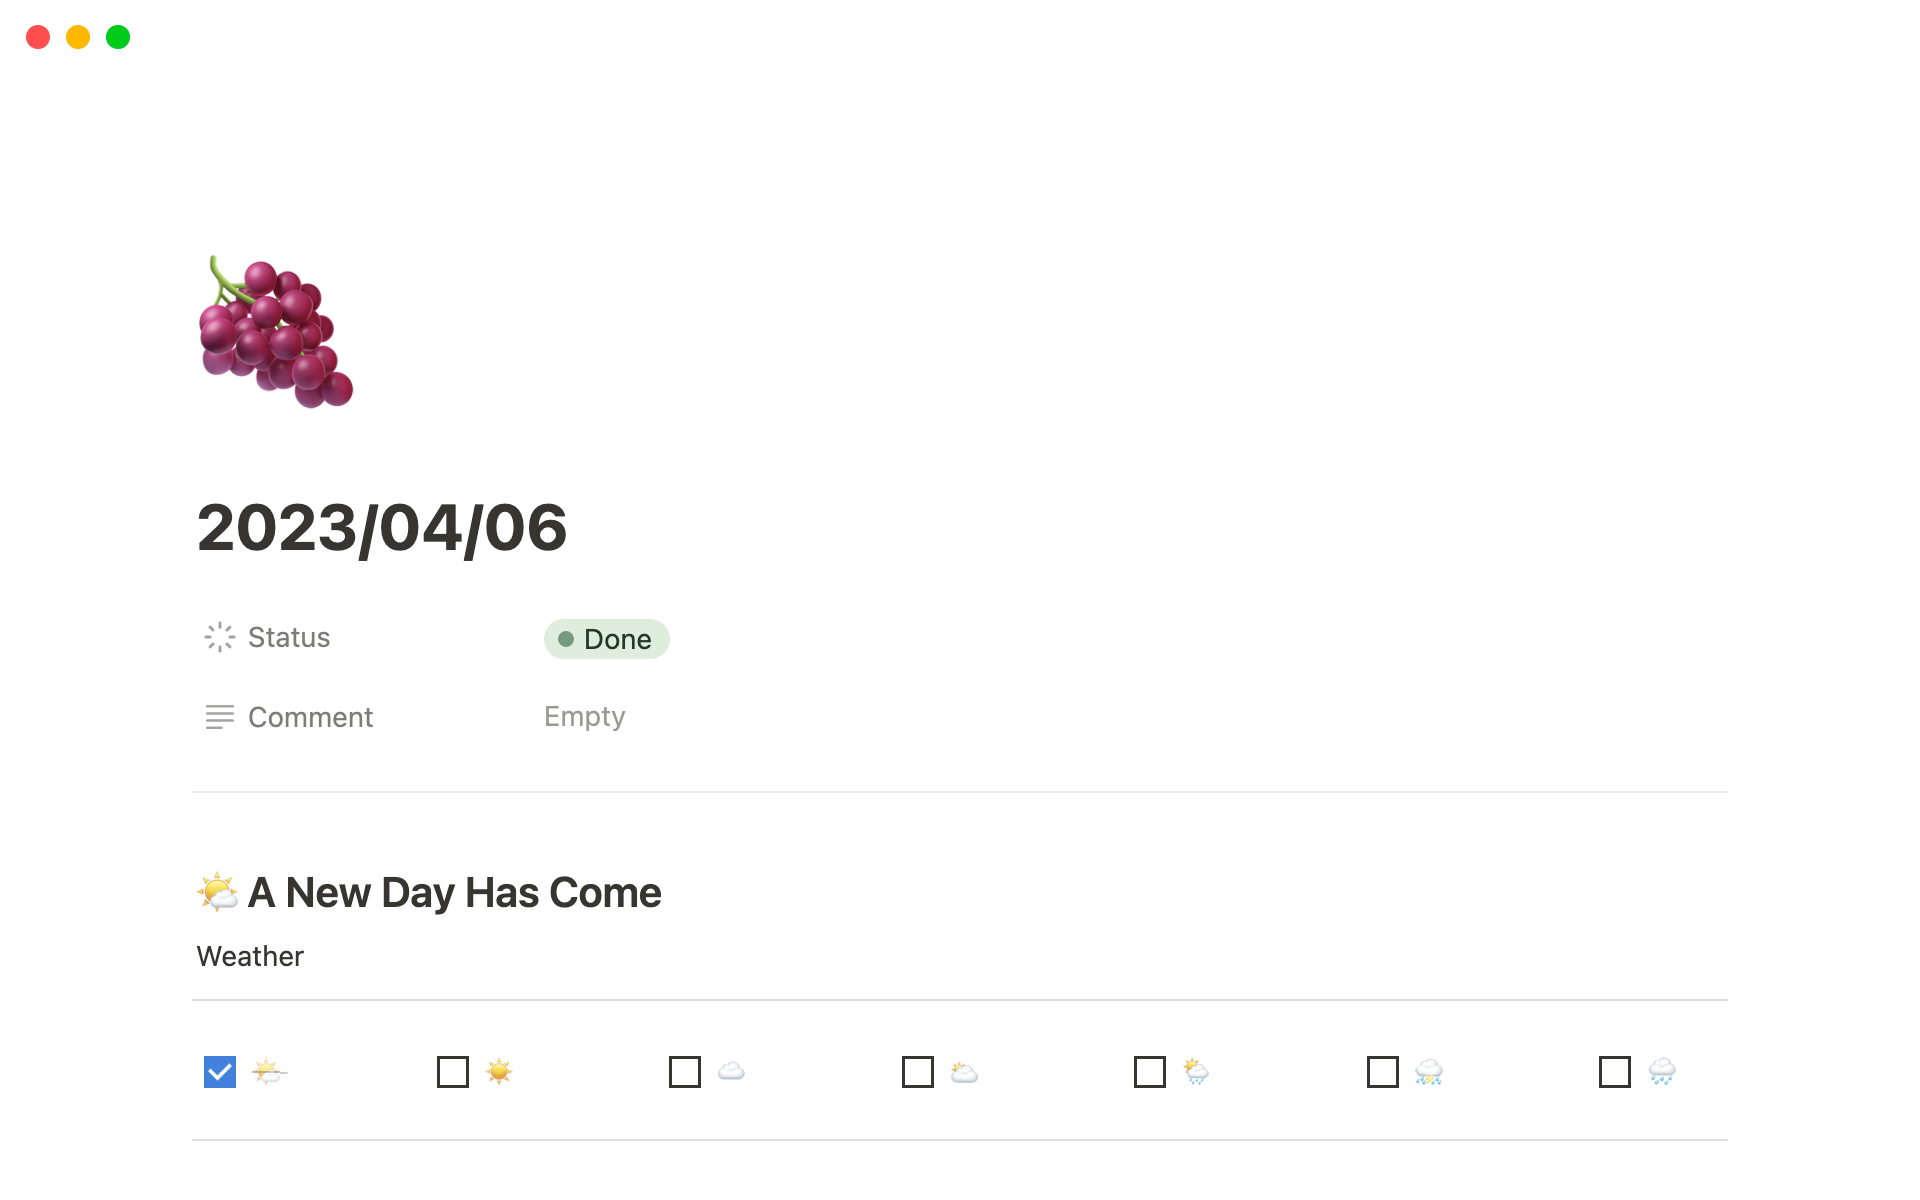1920x1200 pixels.
Task: Tick the checkbox beside the sun-with-rain-cloud emoji
Action: click(1150, 1072)
